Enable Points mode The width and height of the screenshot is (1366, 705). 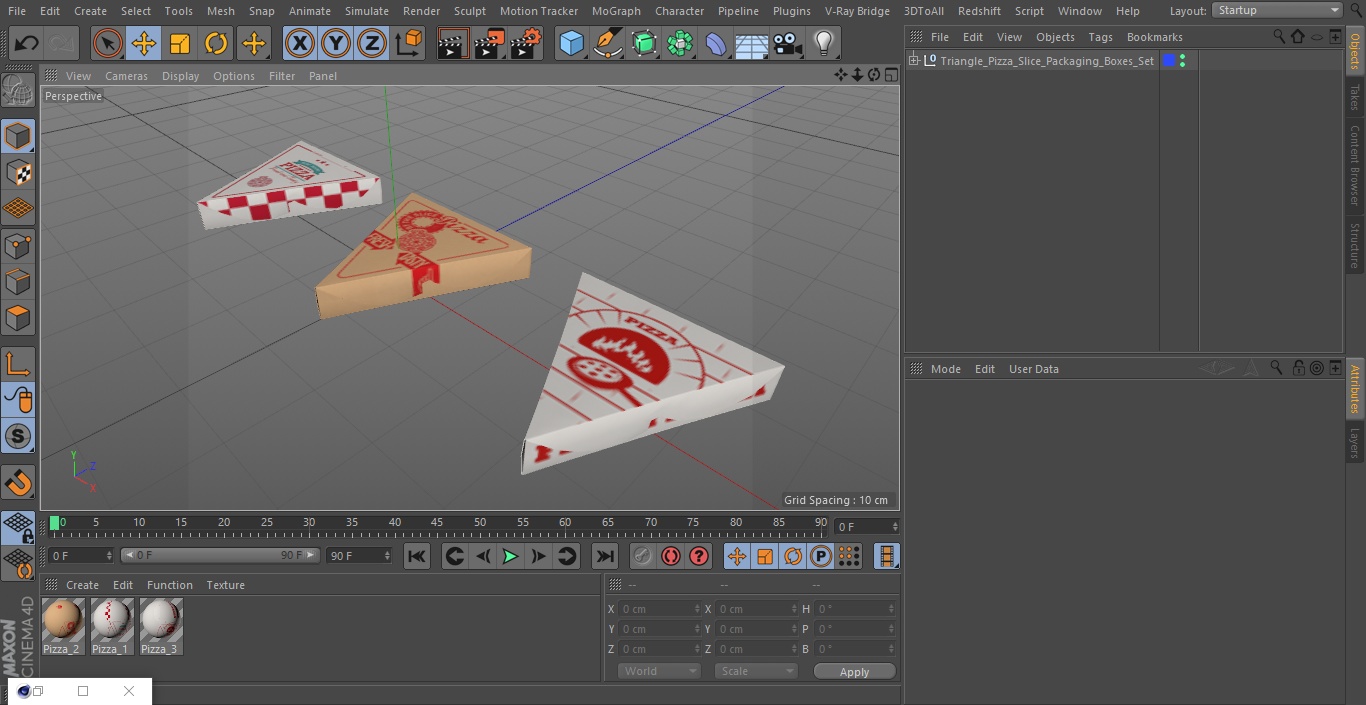(x=18, y=245)
